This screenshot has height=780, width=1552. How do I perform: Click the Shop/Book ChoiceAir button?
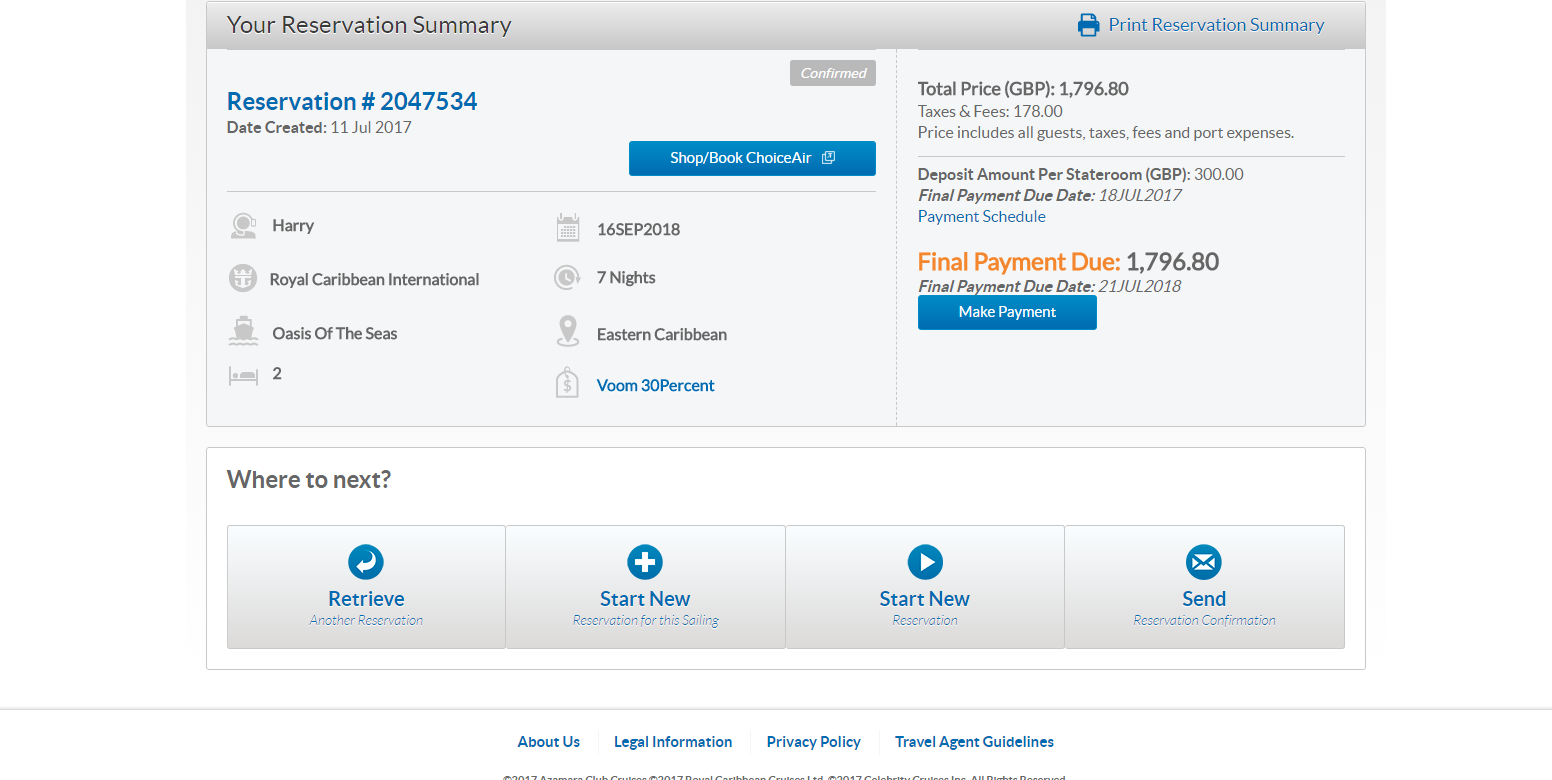tap(752, 158)
